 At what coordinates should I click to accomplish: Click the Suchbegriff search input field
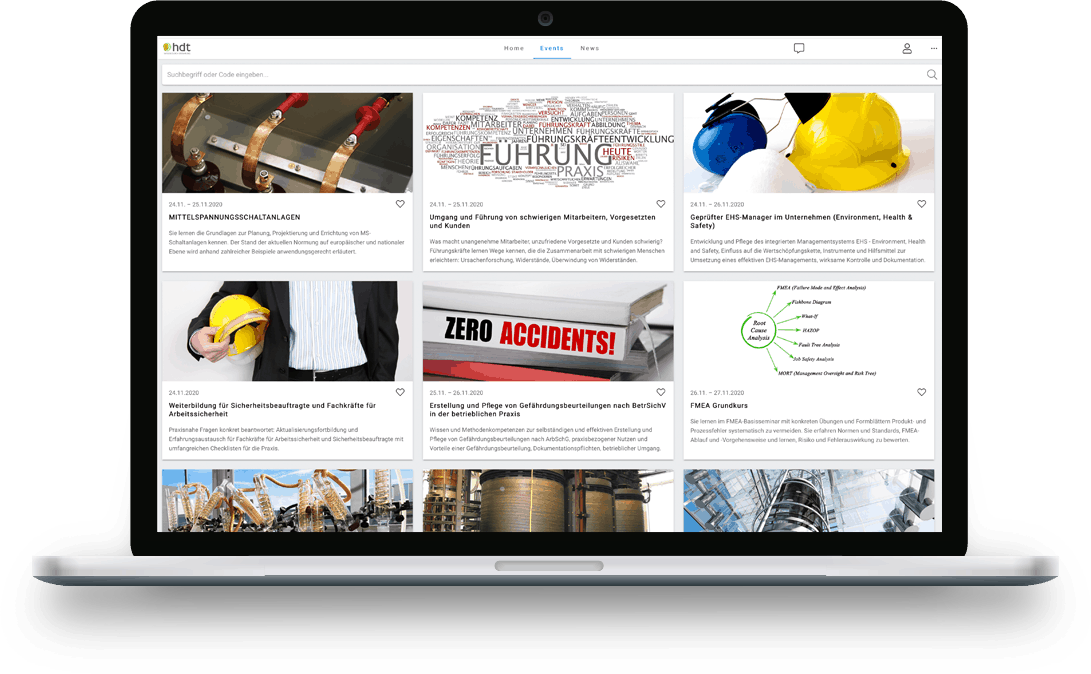click(540, 75)
